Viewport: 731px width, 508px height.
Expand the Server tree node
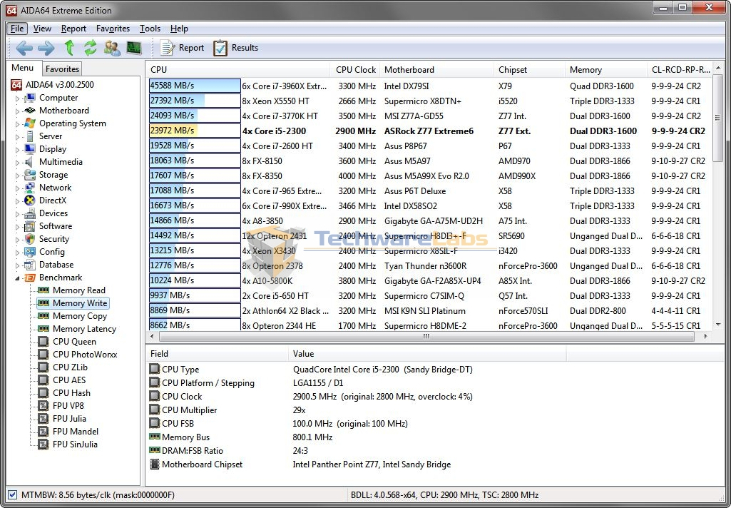(x=17, y=137)
